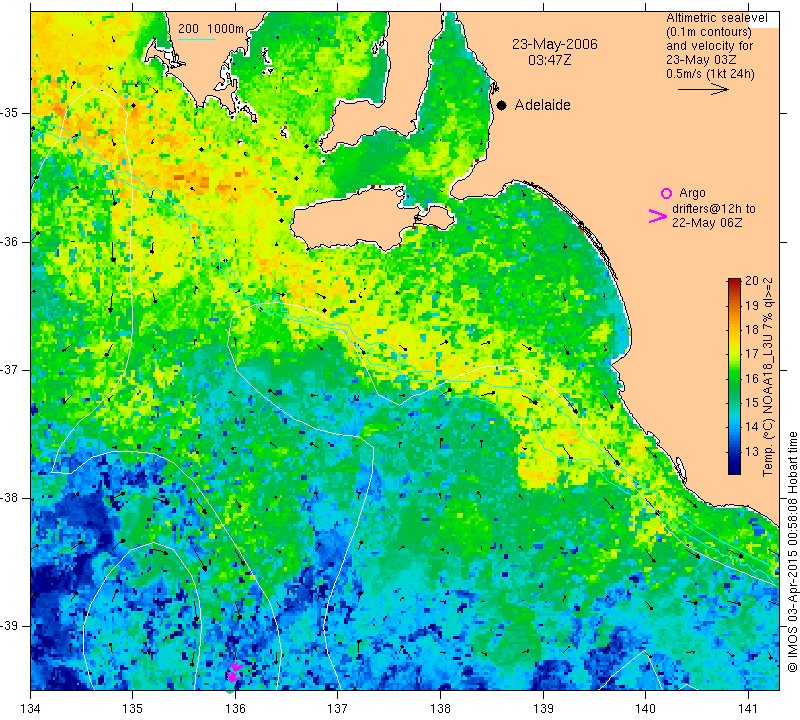Click the longitude axis label 135

(x=133, y=708)
